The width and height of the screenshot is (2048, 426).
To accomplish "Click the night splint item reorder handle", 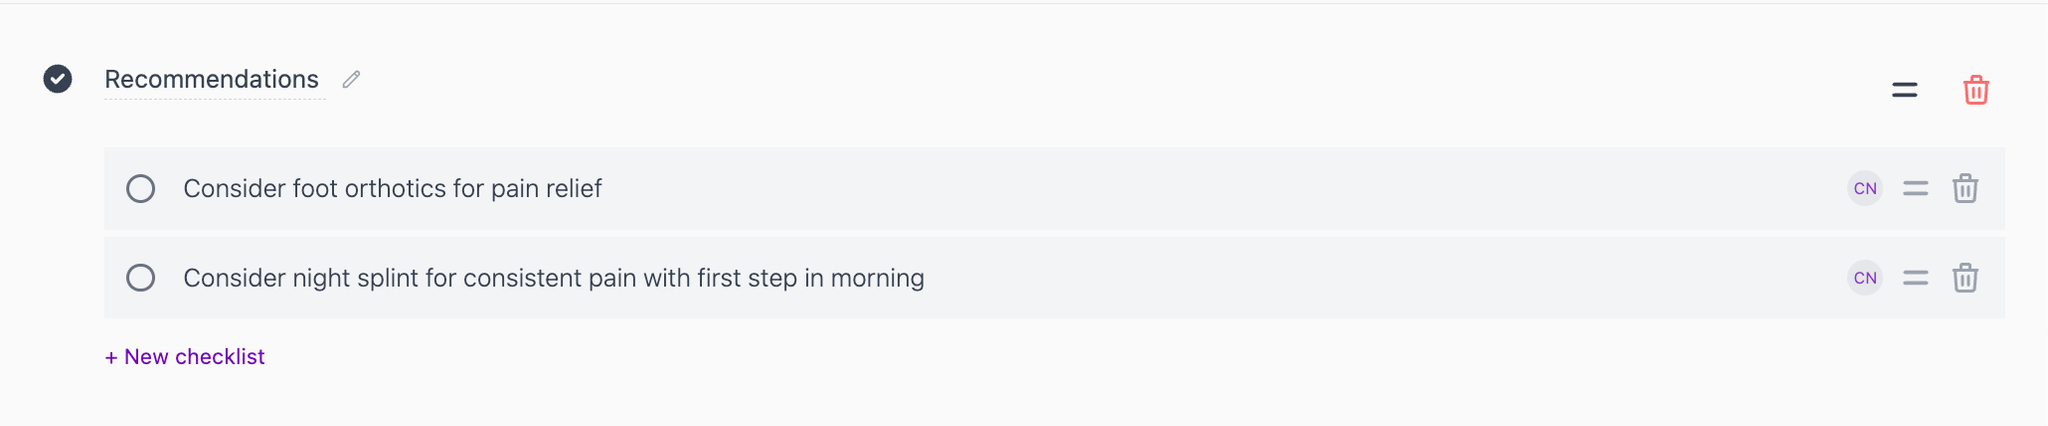I will [x=1915, y=278].
